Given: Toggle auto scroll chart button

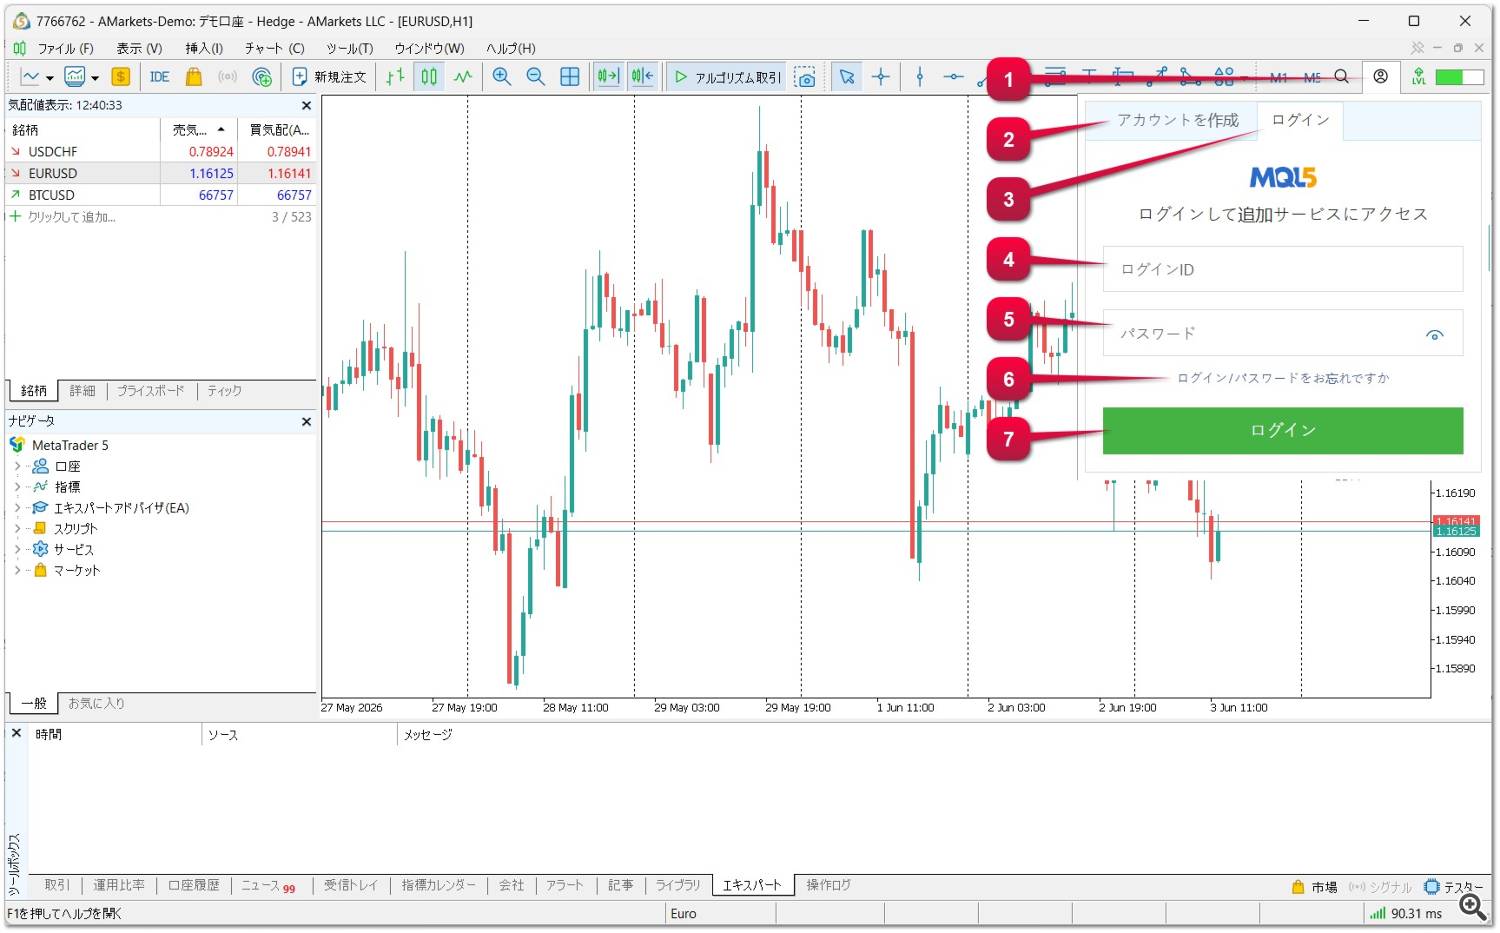Looking at the screenshot, I should [608, 77].
